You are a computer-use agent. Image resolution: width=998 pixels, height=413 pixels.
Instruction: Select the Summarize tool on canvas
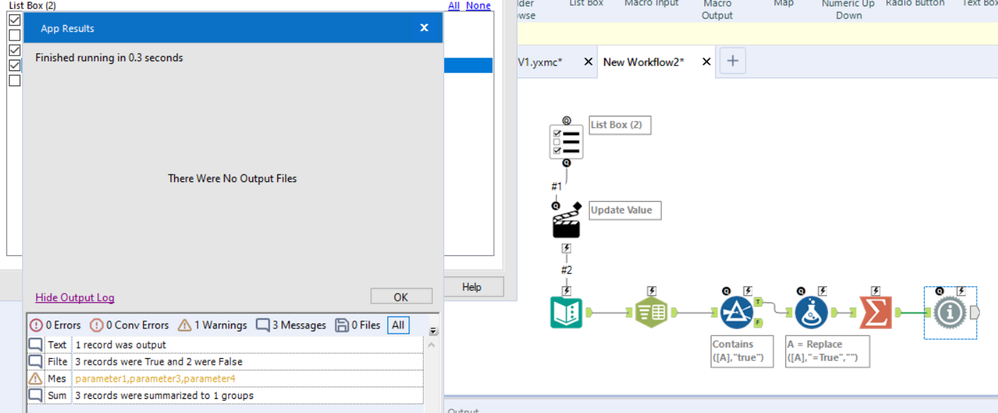[875, 312]
